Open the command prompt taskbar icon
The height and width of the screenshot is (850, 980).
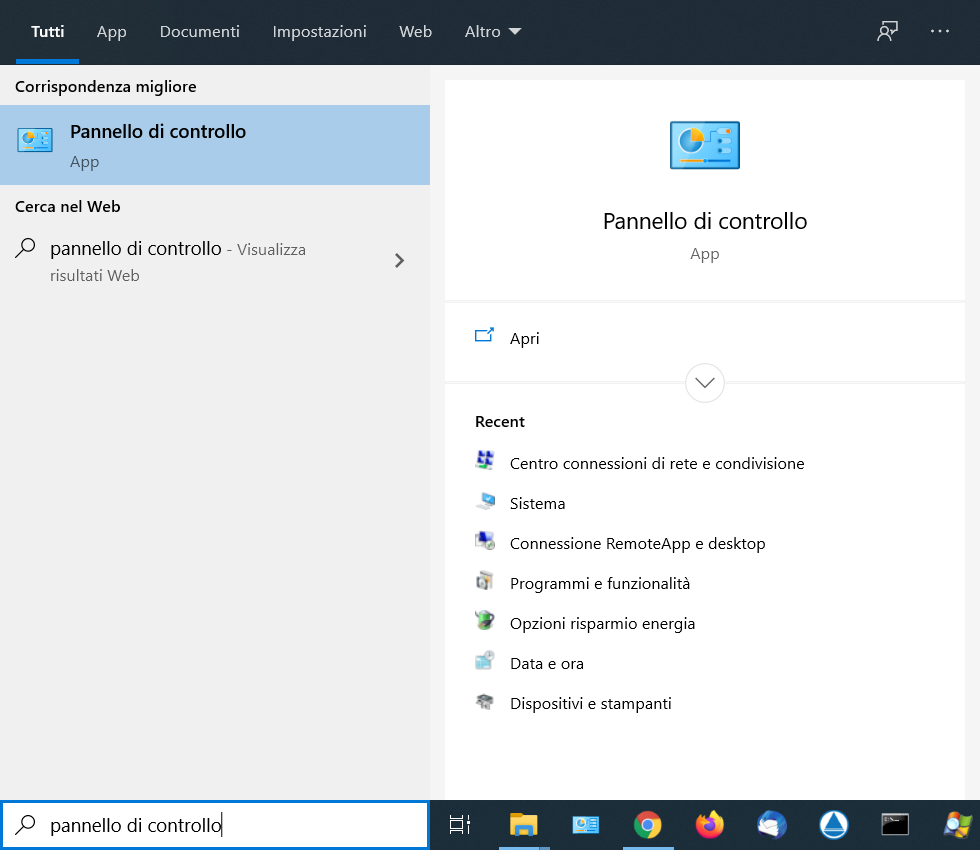pos(895,825)
